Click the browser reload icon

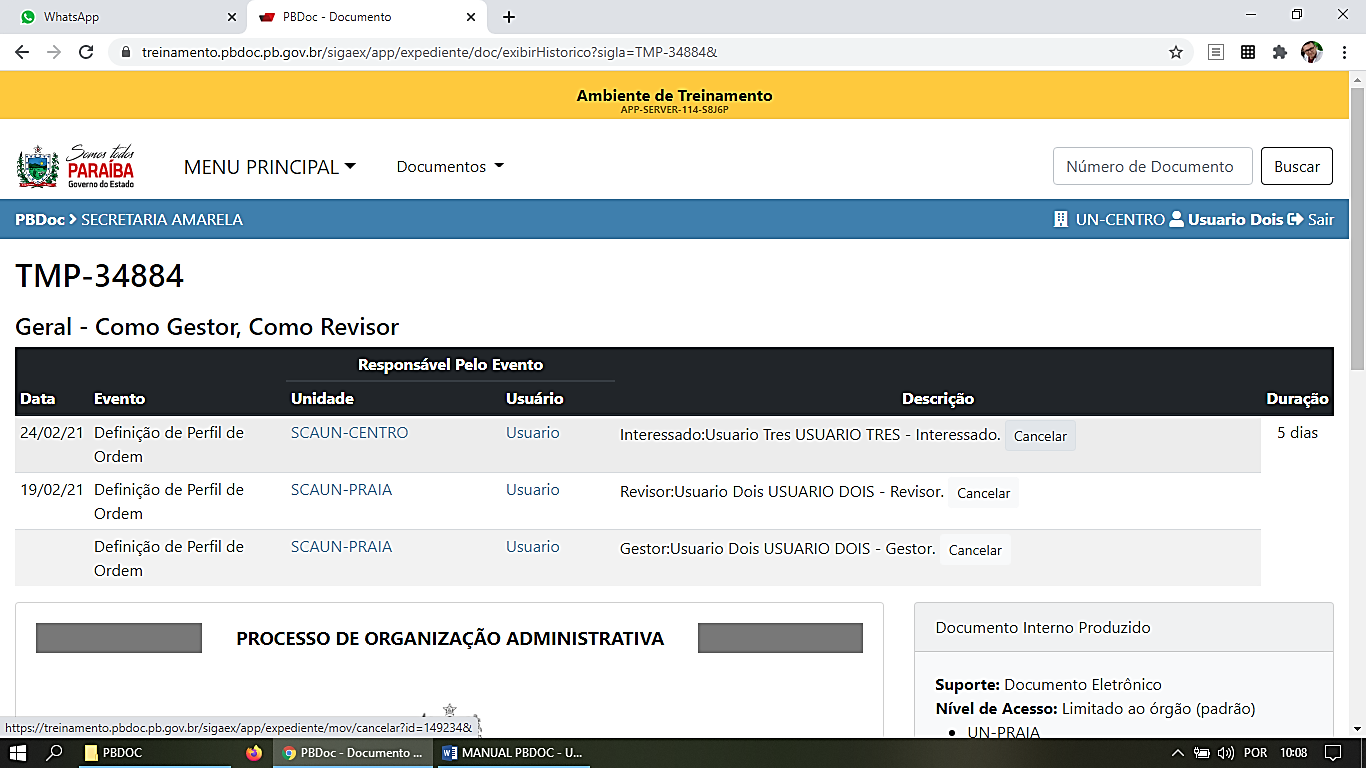coord(86,52)
